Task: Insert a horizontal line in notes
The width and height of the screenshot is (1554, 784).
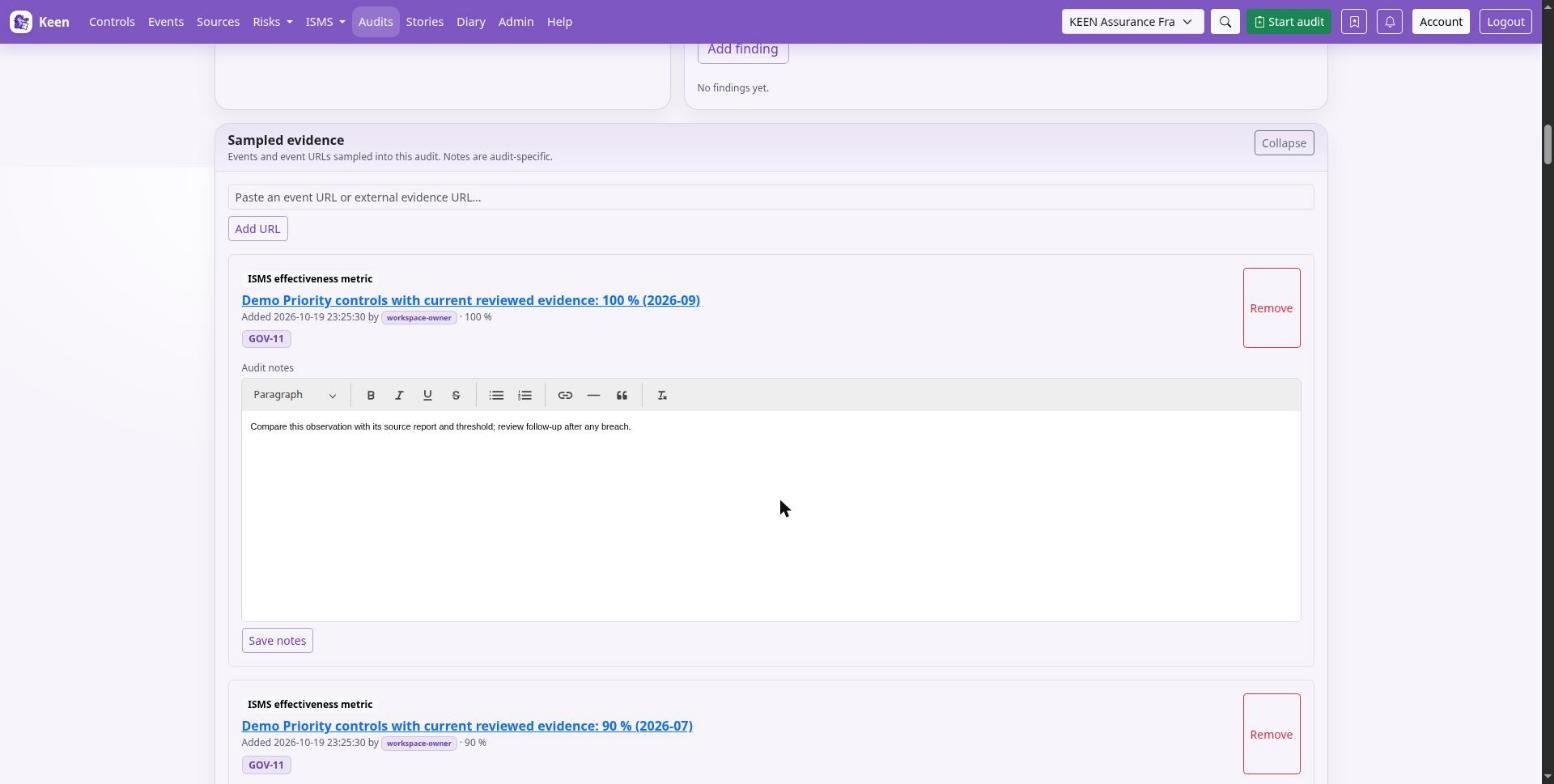Action: (593, 395)
